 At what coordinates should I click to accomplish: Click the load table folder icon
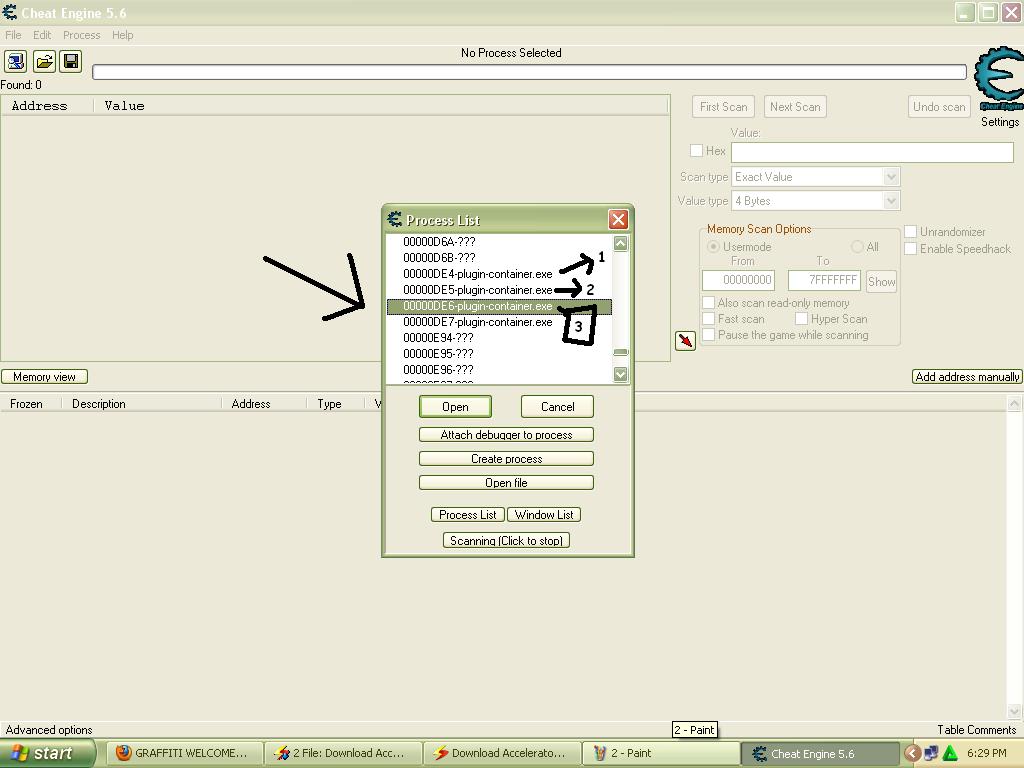click(x=44, y=61)
